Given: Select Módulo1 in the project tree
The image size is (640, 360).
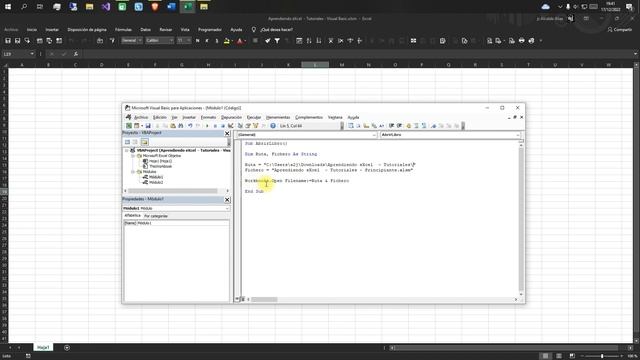Looking at the screenshot, I should click(x=156, y=177).
